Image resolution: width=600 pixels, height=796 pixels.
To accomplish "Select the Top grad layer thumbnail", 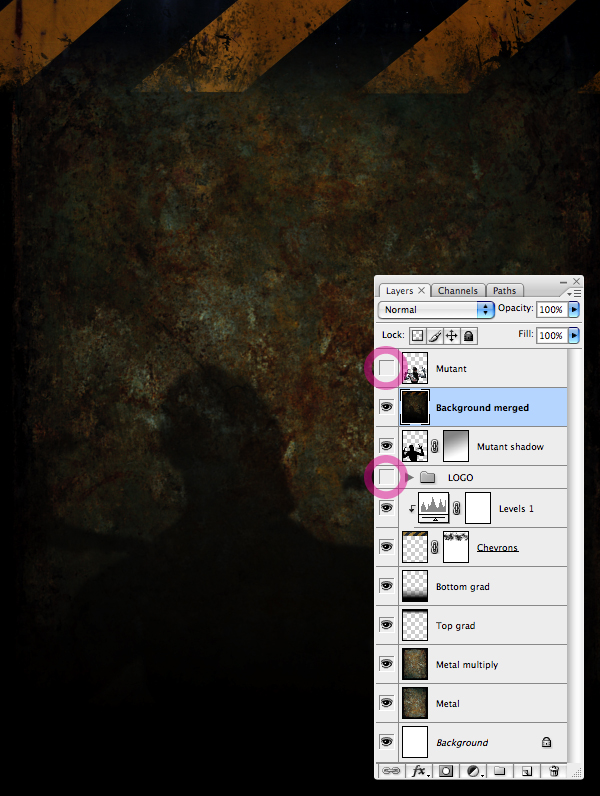I will click(415, 625).
